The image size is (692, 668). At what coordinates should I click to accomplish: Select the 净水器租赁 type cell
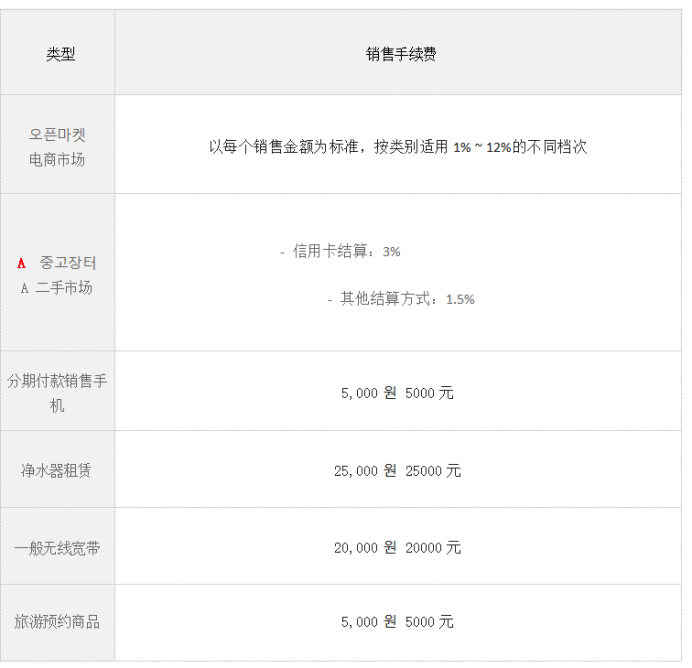[57, 471]
